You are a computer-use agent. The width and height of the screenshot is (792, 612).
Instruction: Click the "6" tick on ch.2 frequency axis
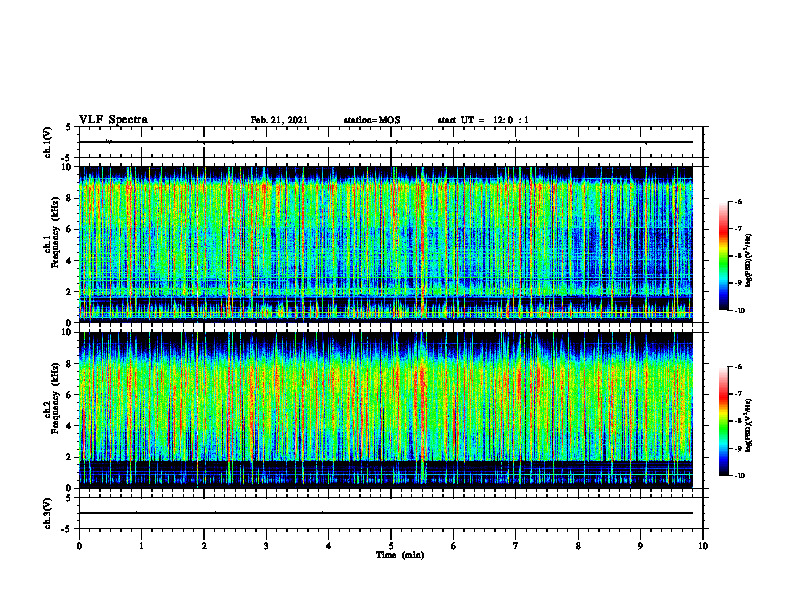point(70,395)
